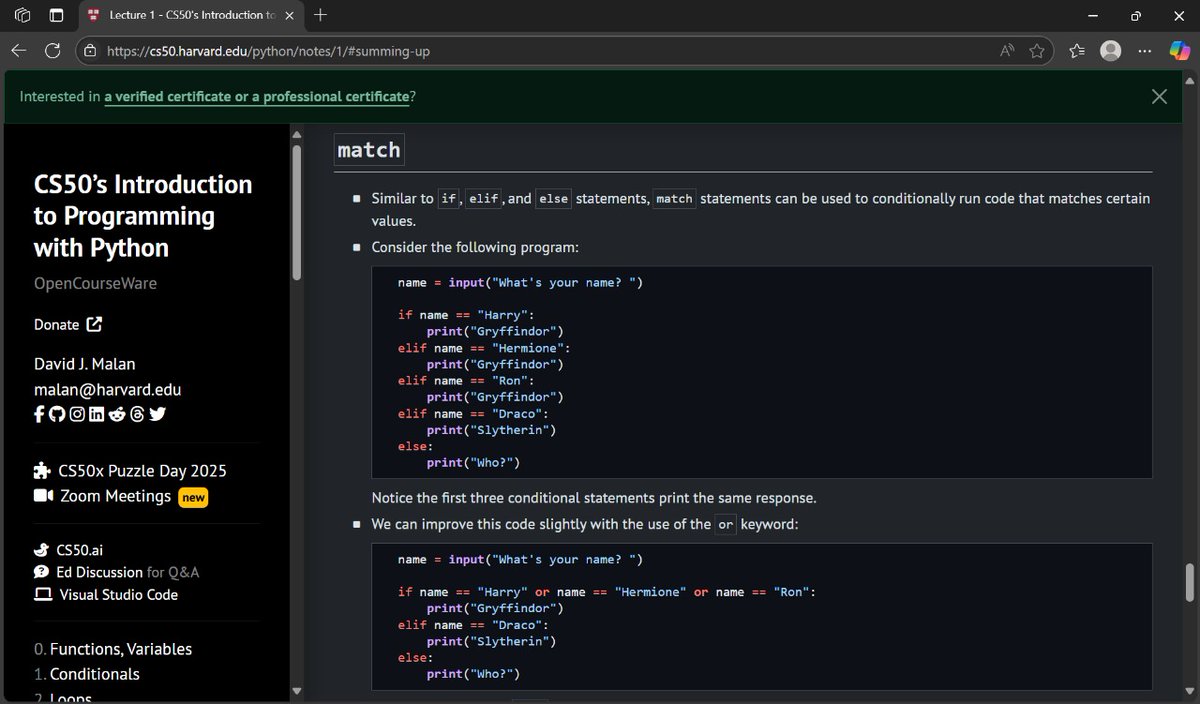Open the favorites list

(x=1077, y=51)
